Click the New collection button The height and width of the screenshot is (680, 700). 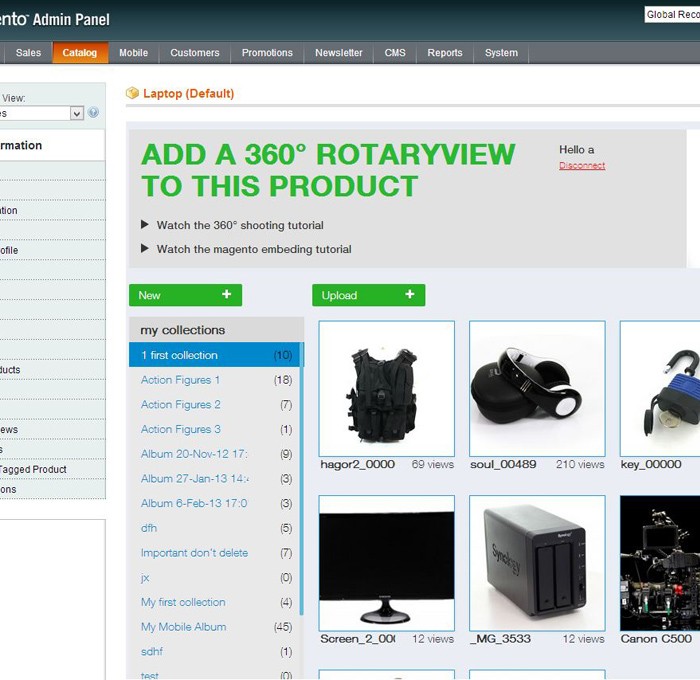185,295
